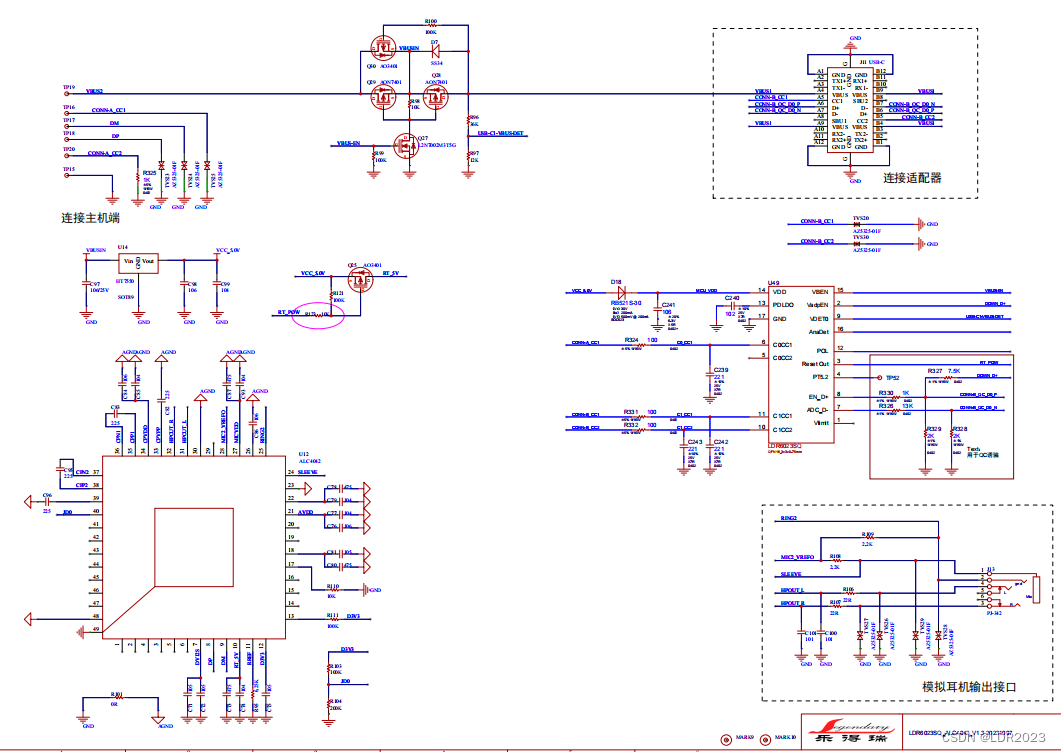Screen dimensions: 1061x752
Task: Click the VBUS2 net label
Action: (x=95, y=91)
